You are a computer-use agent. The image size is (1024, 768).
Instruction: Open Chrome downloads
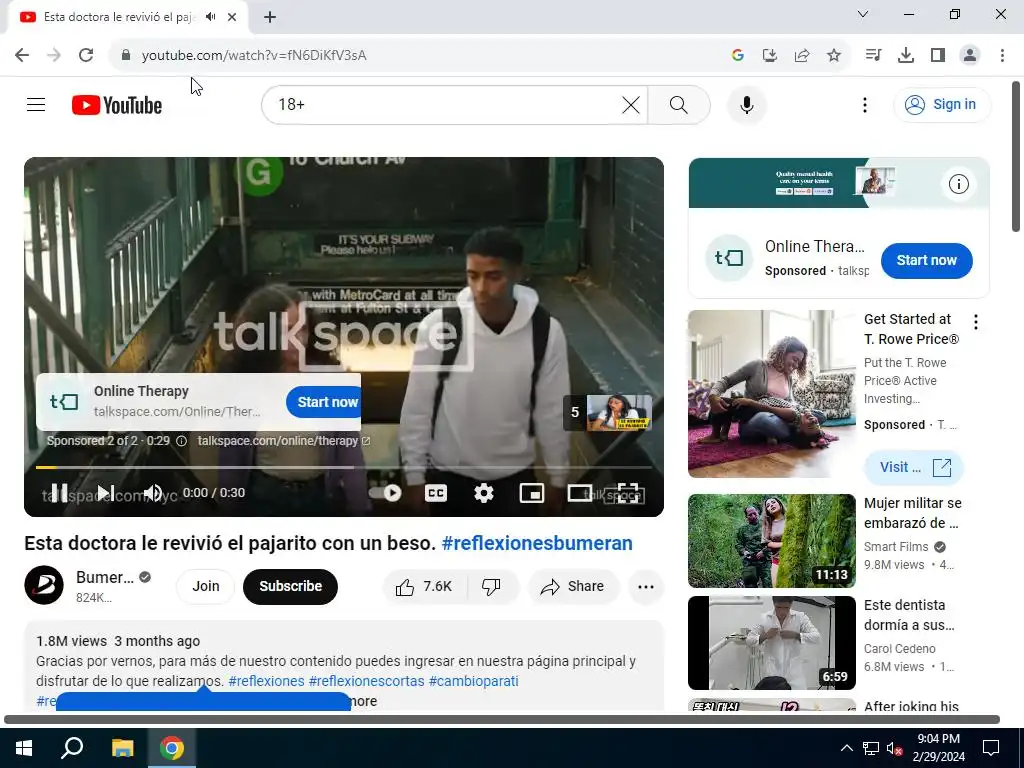click(905, 55)
